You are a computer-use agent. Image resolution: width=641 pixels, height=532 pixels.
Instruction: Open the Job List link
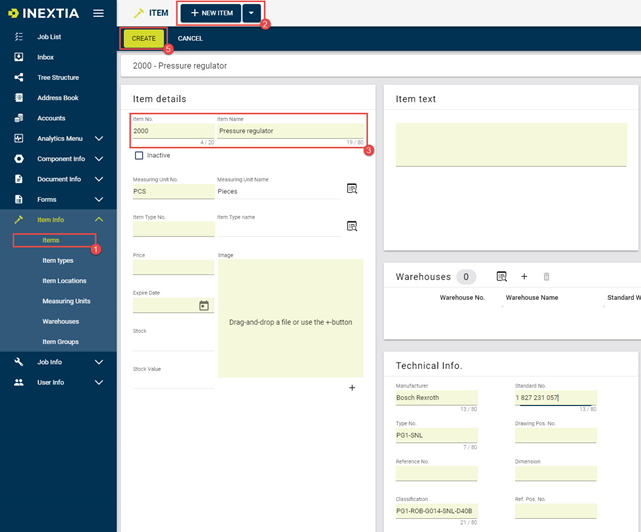[x=49, y=37]
